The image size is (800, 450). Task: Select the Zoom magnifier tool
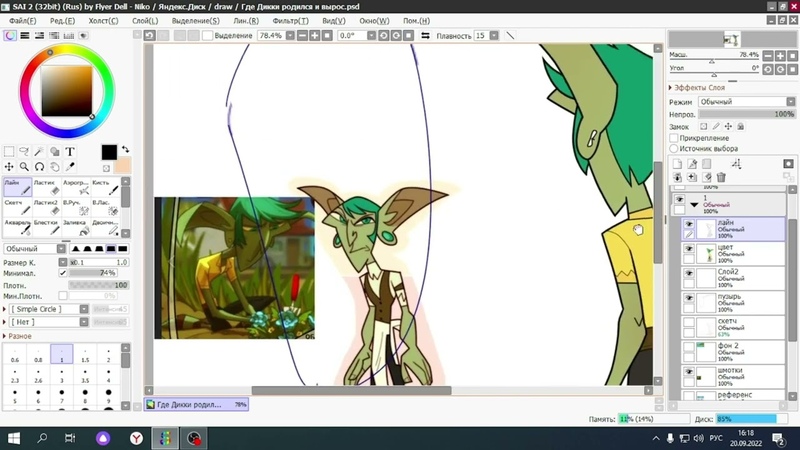24,167
